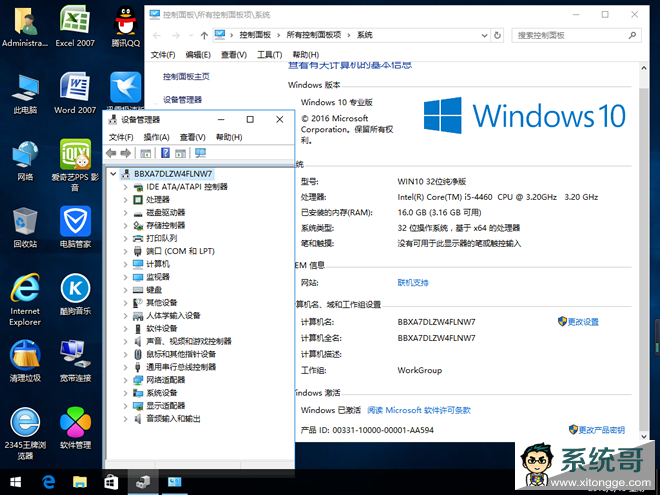The image size is (660, 495).
Task: Open the 电脑管家 desktop icon
Action: click(x=75, y=227)
